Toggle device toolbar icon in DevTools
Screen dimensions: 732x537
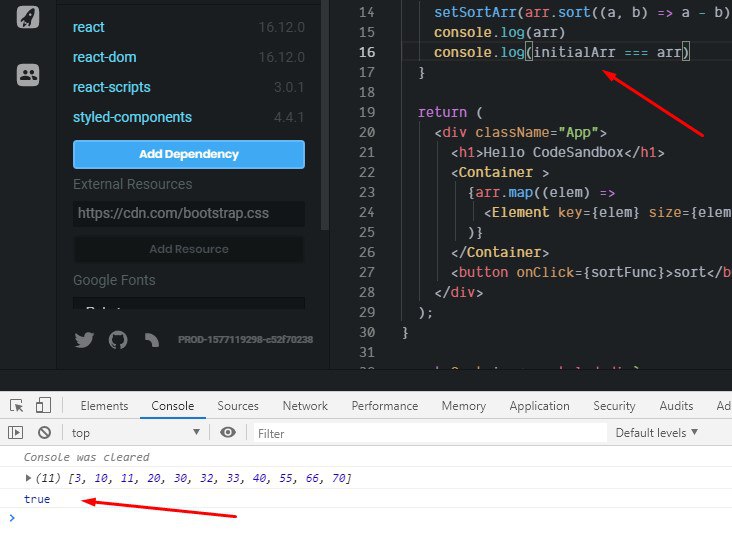click(43, 405)
